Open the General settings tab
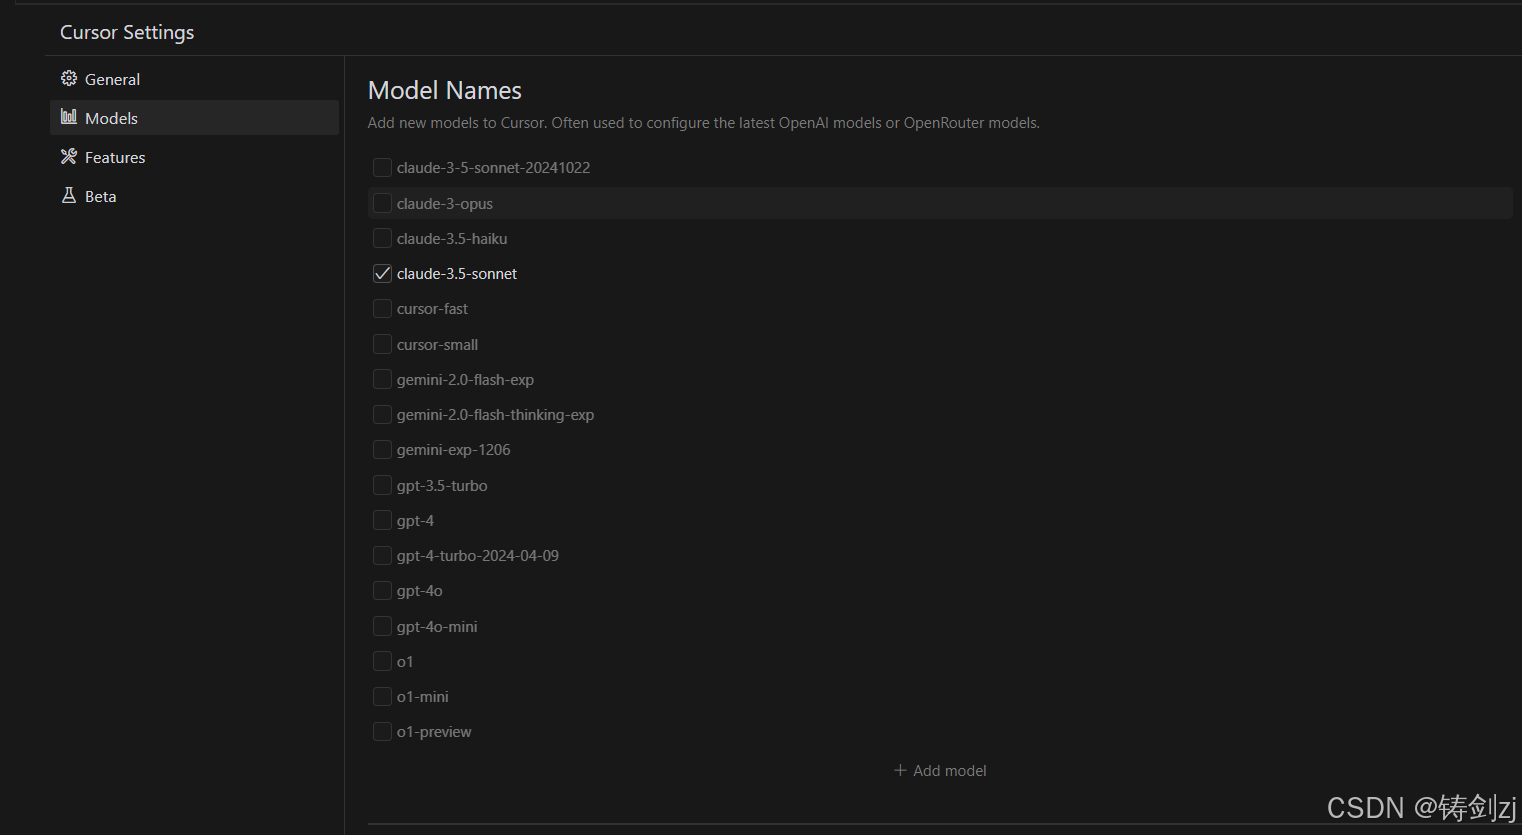 tap(194, 79)
